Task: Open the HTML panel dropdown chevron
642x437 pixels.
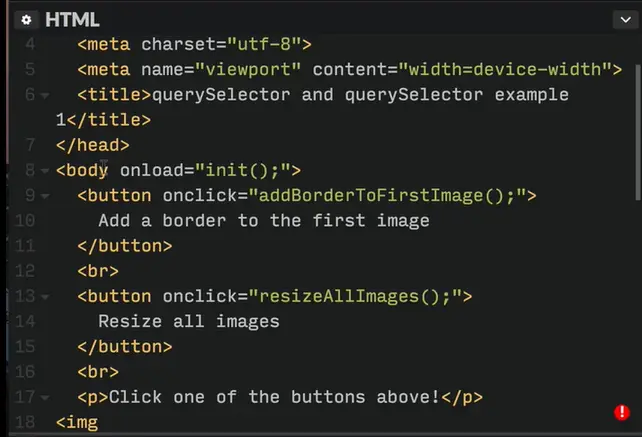Action: 625,20
